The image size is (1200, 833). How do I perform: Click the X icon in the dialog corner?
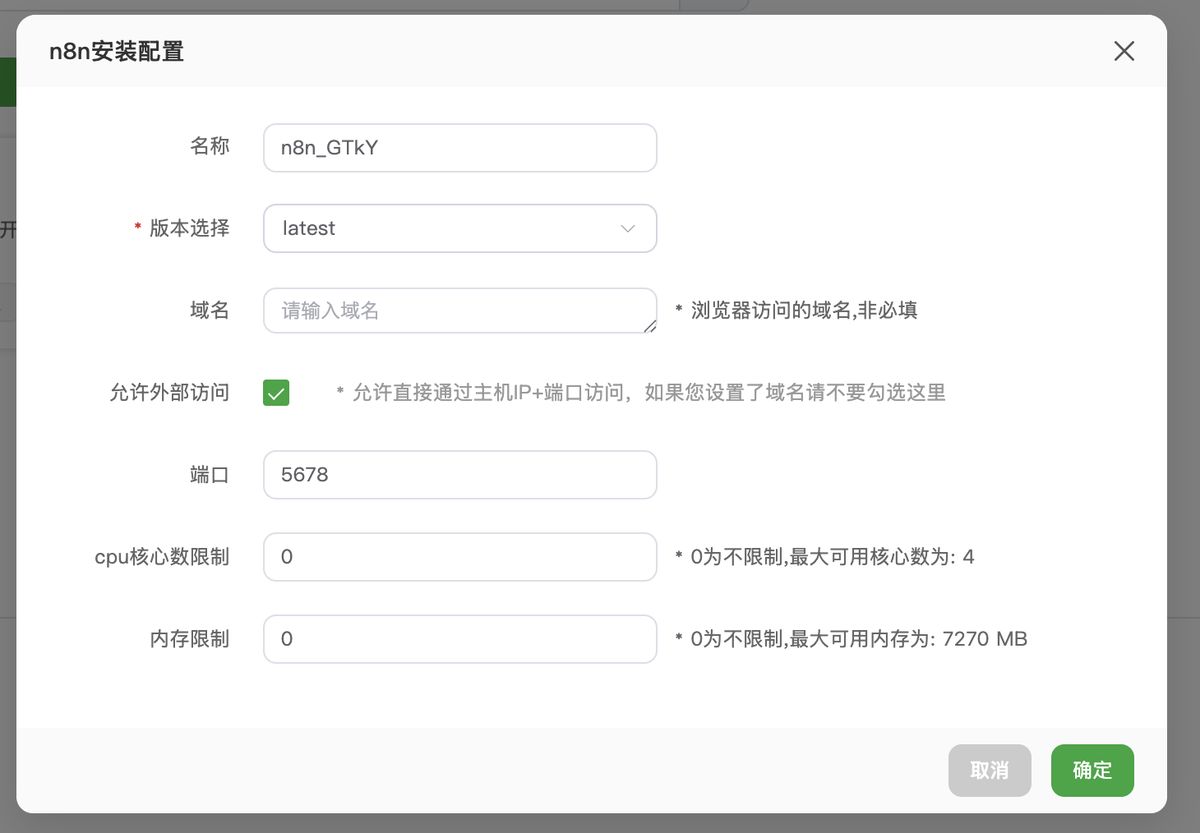tap(1124, 51)
